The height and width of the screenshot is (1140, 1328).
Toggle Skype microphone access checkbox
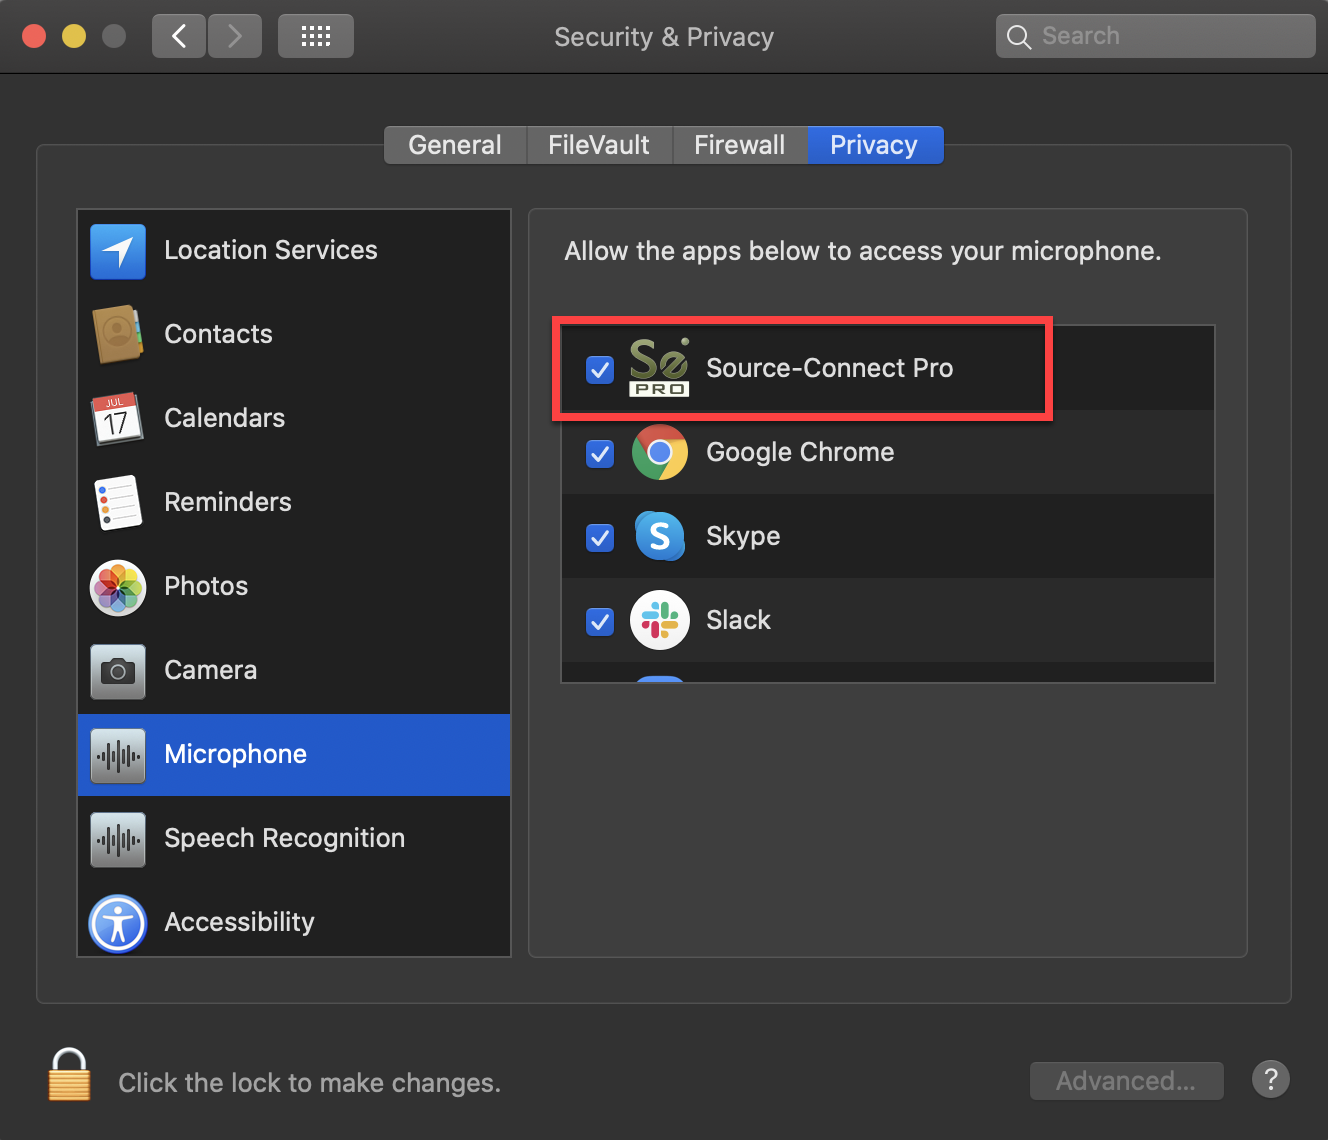coord(600,538)
